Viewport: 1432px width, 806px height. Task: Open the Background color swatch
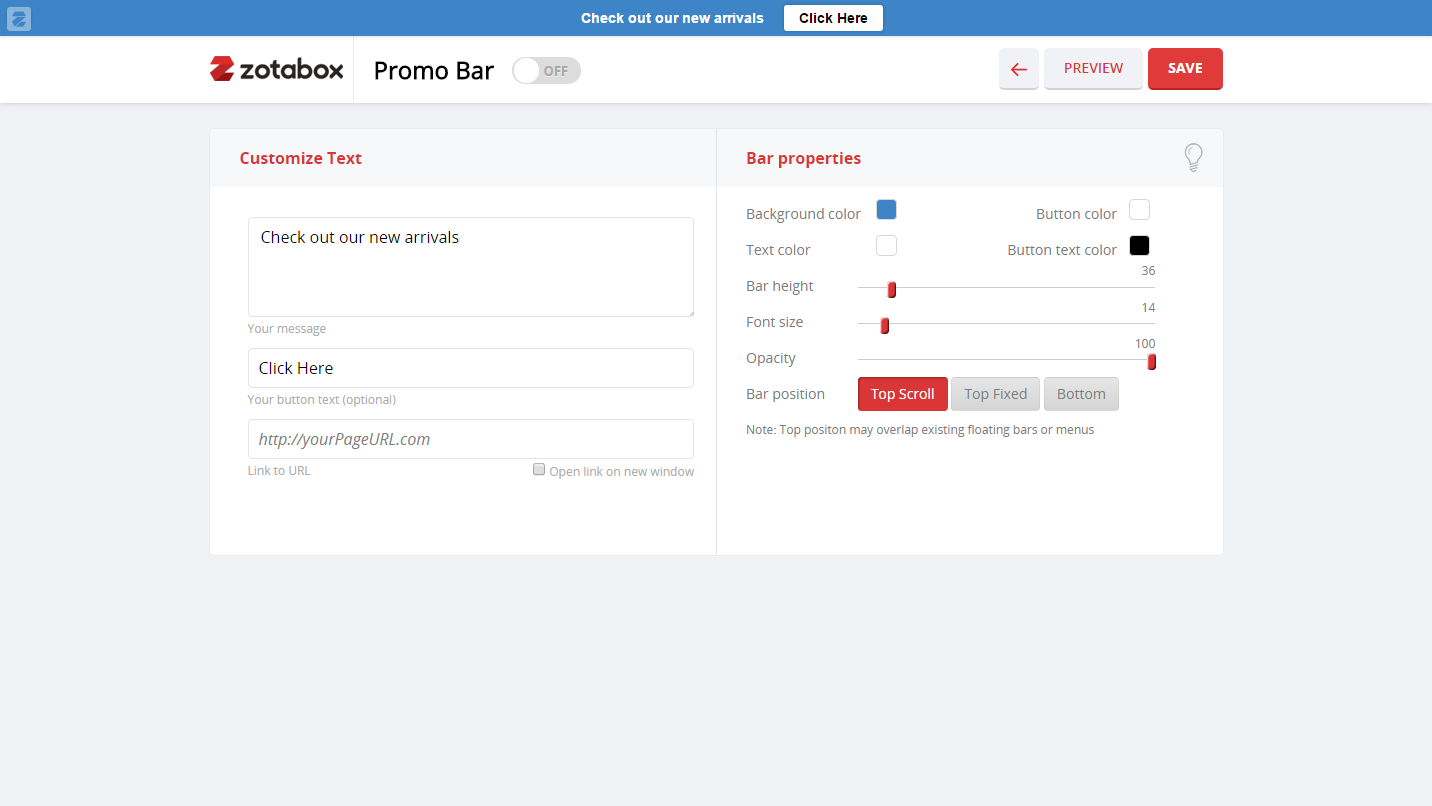886,209
